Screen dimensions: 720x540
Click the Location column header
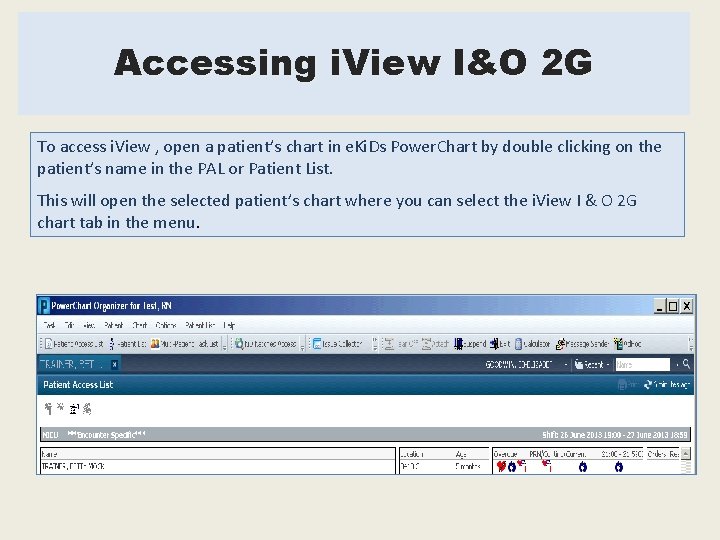[411, 454]
